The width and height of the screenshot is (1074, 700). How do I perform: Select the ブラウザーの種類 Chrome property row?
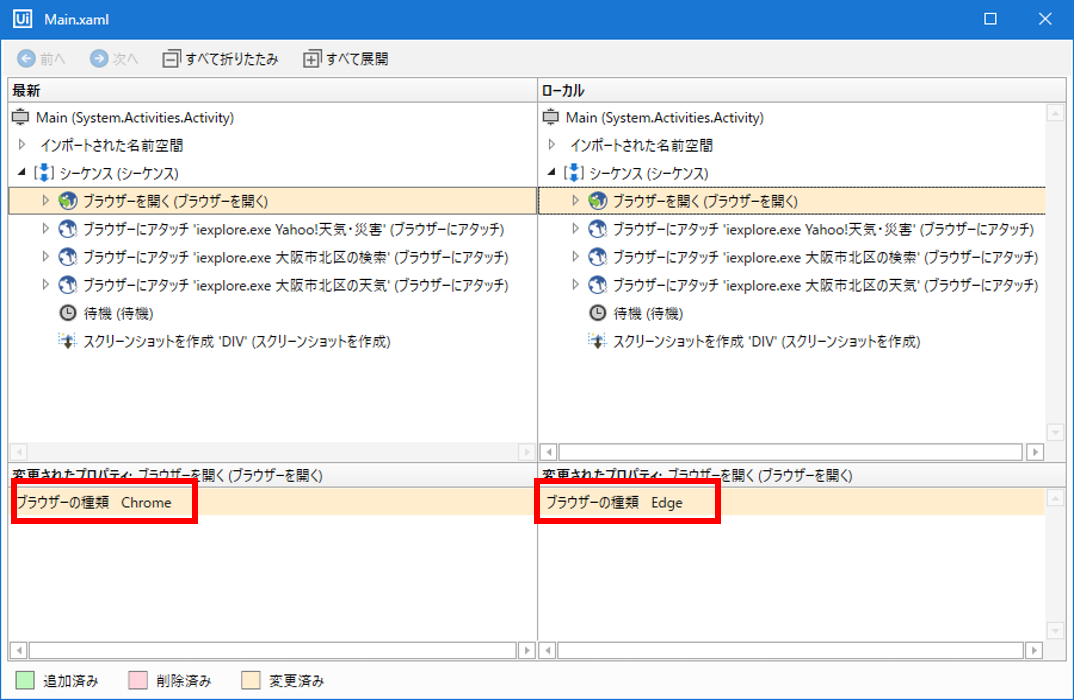click(95, 502)
